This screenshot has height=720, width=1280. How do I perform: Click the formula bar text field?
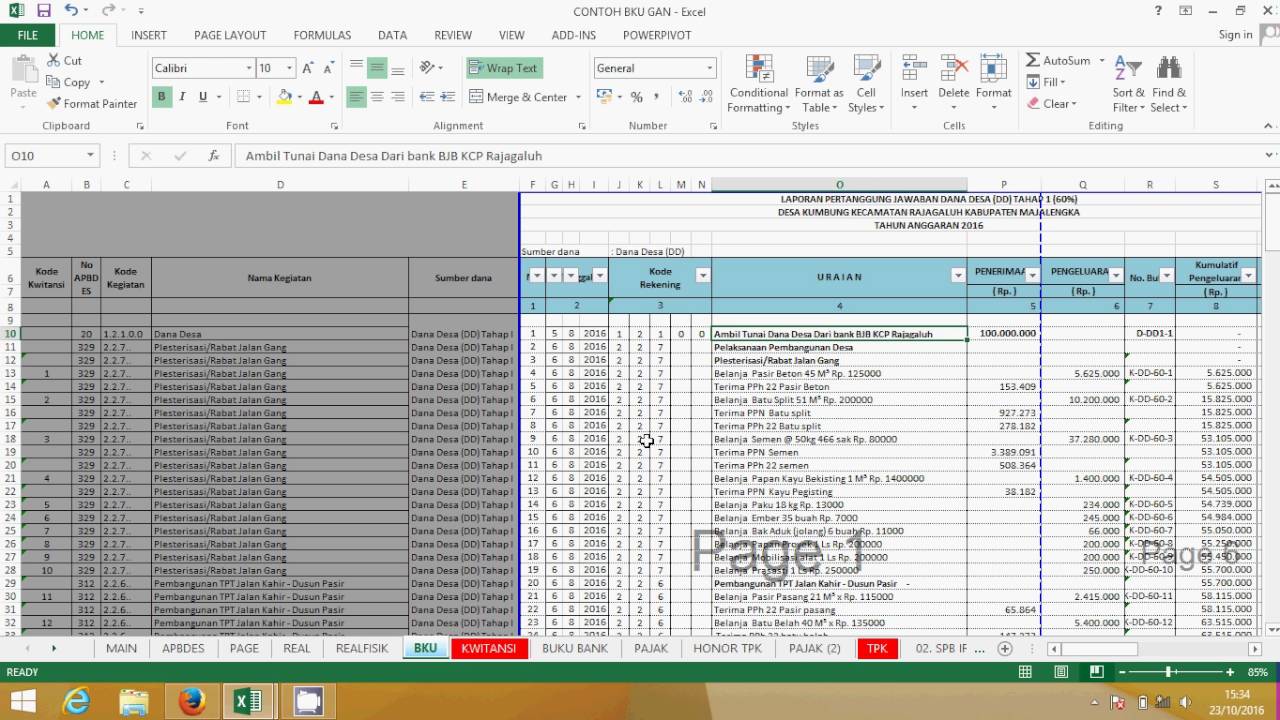[x=748, y=156]
